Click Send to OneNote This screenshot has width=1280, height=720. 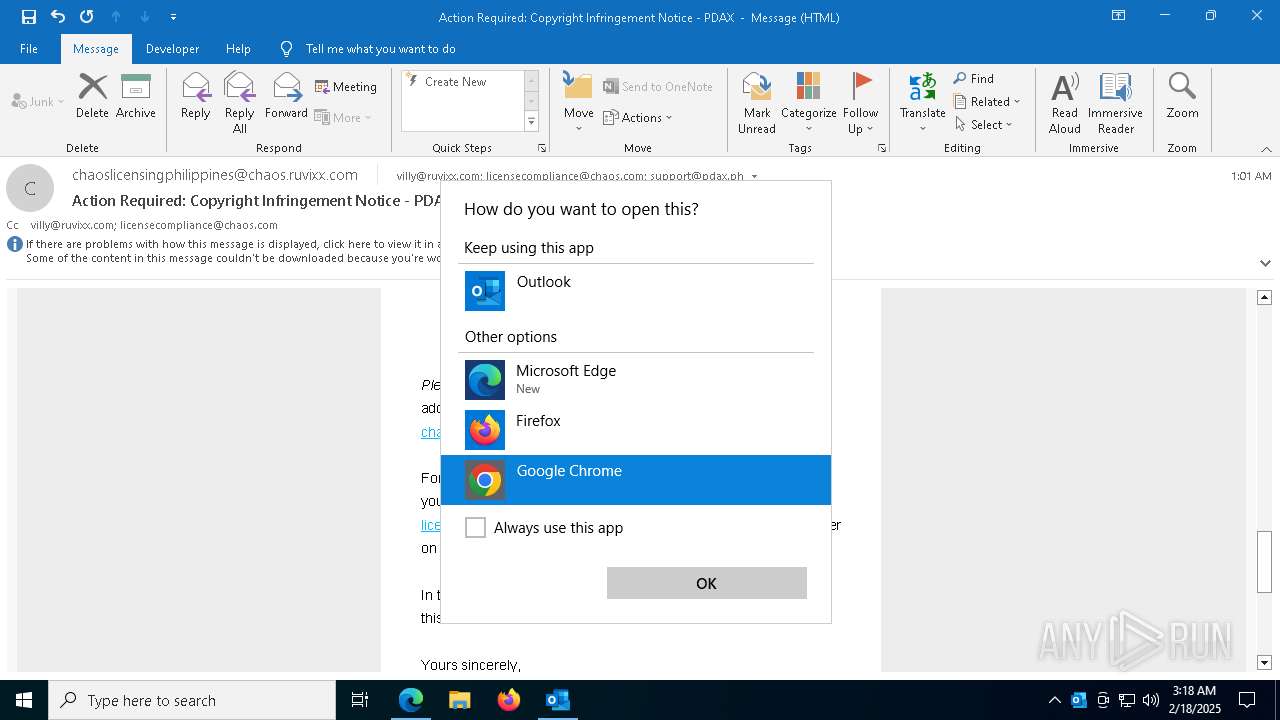coord(658,87)
